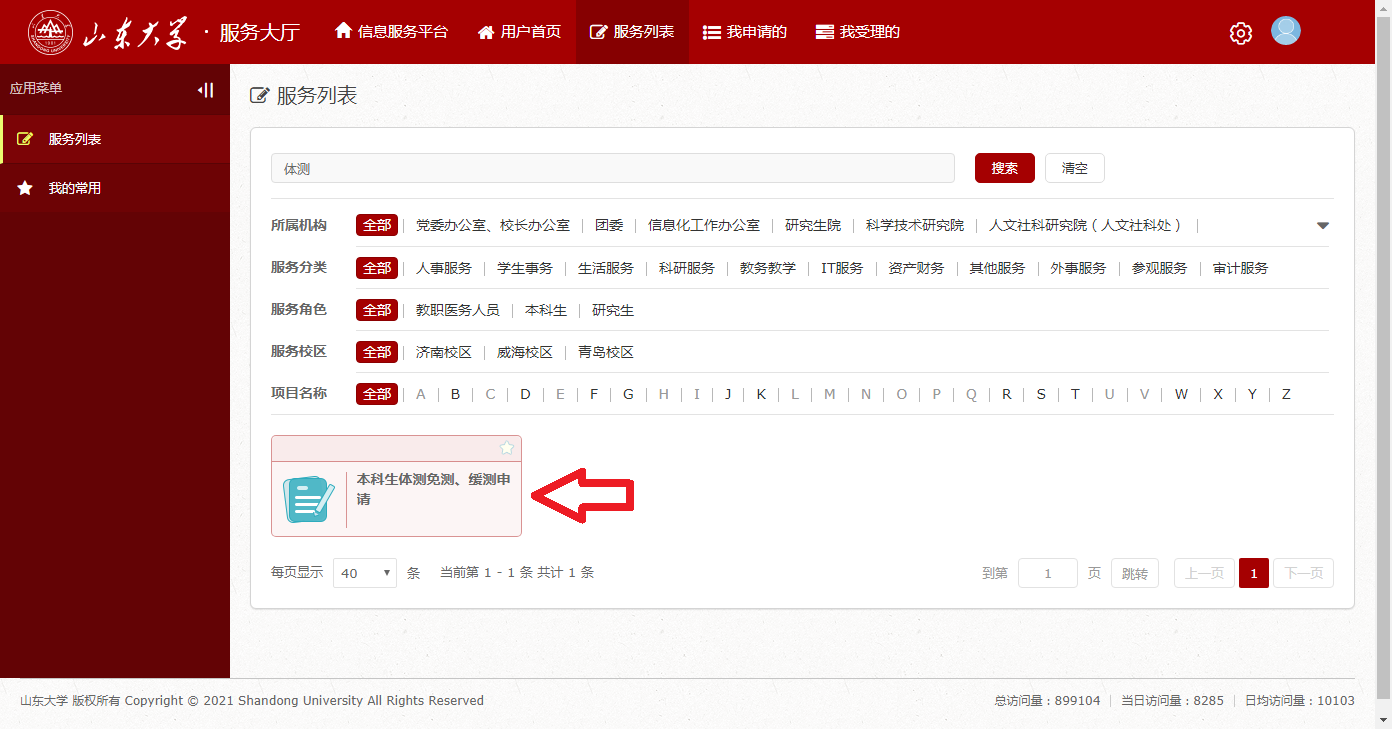Select the 济南校区 campus filter

tap(443, 352)
